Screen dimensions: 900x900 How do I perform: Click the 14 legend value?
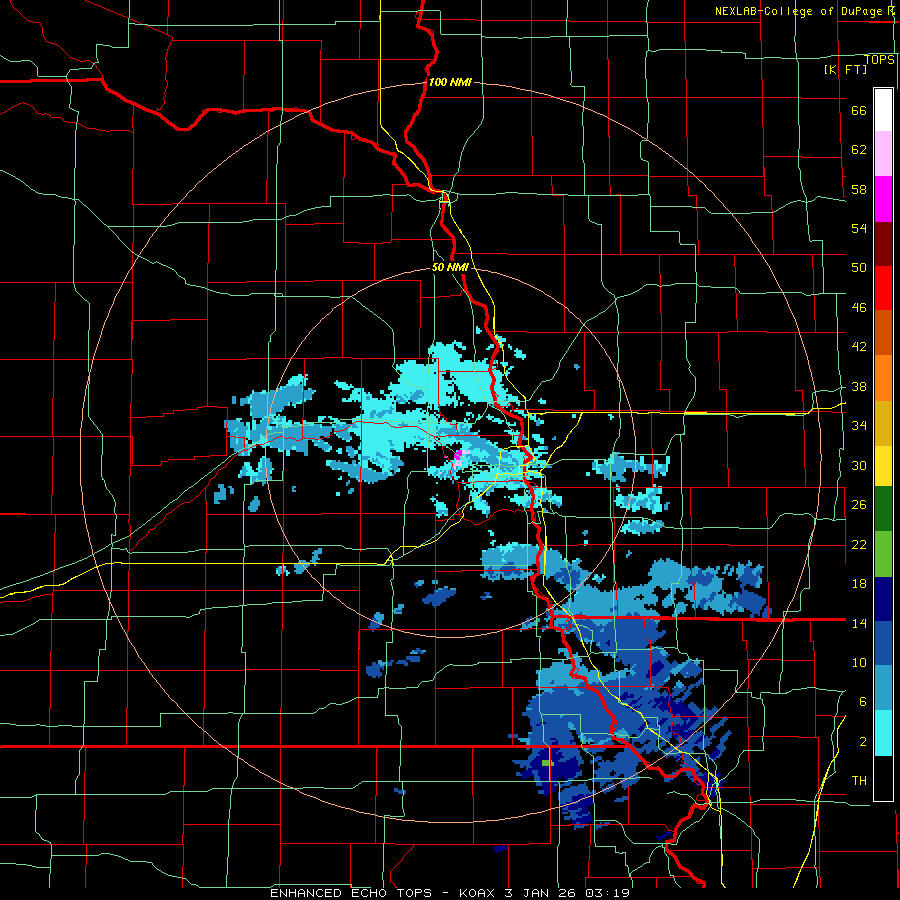click(859, 623)
